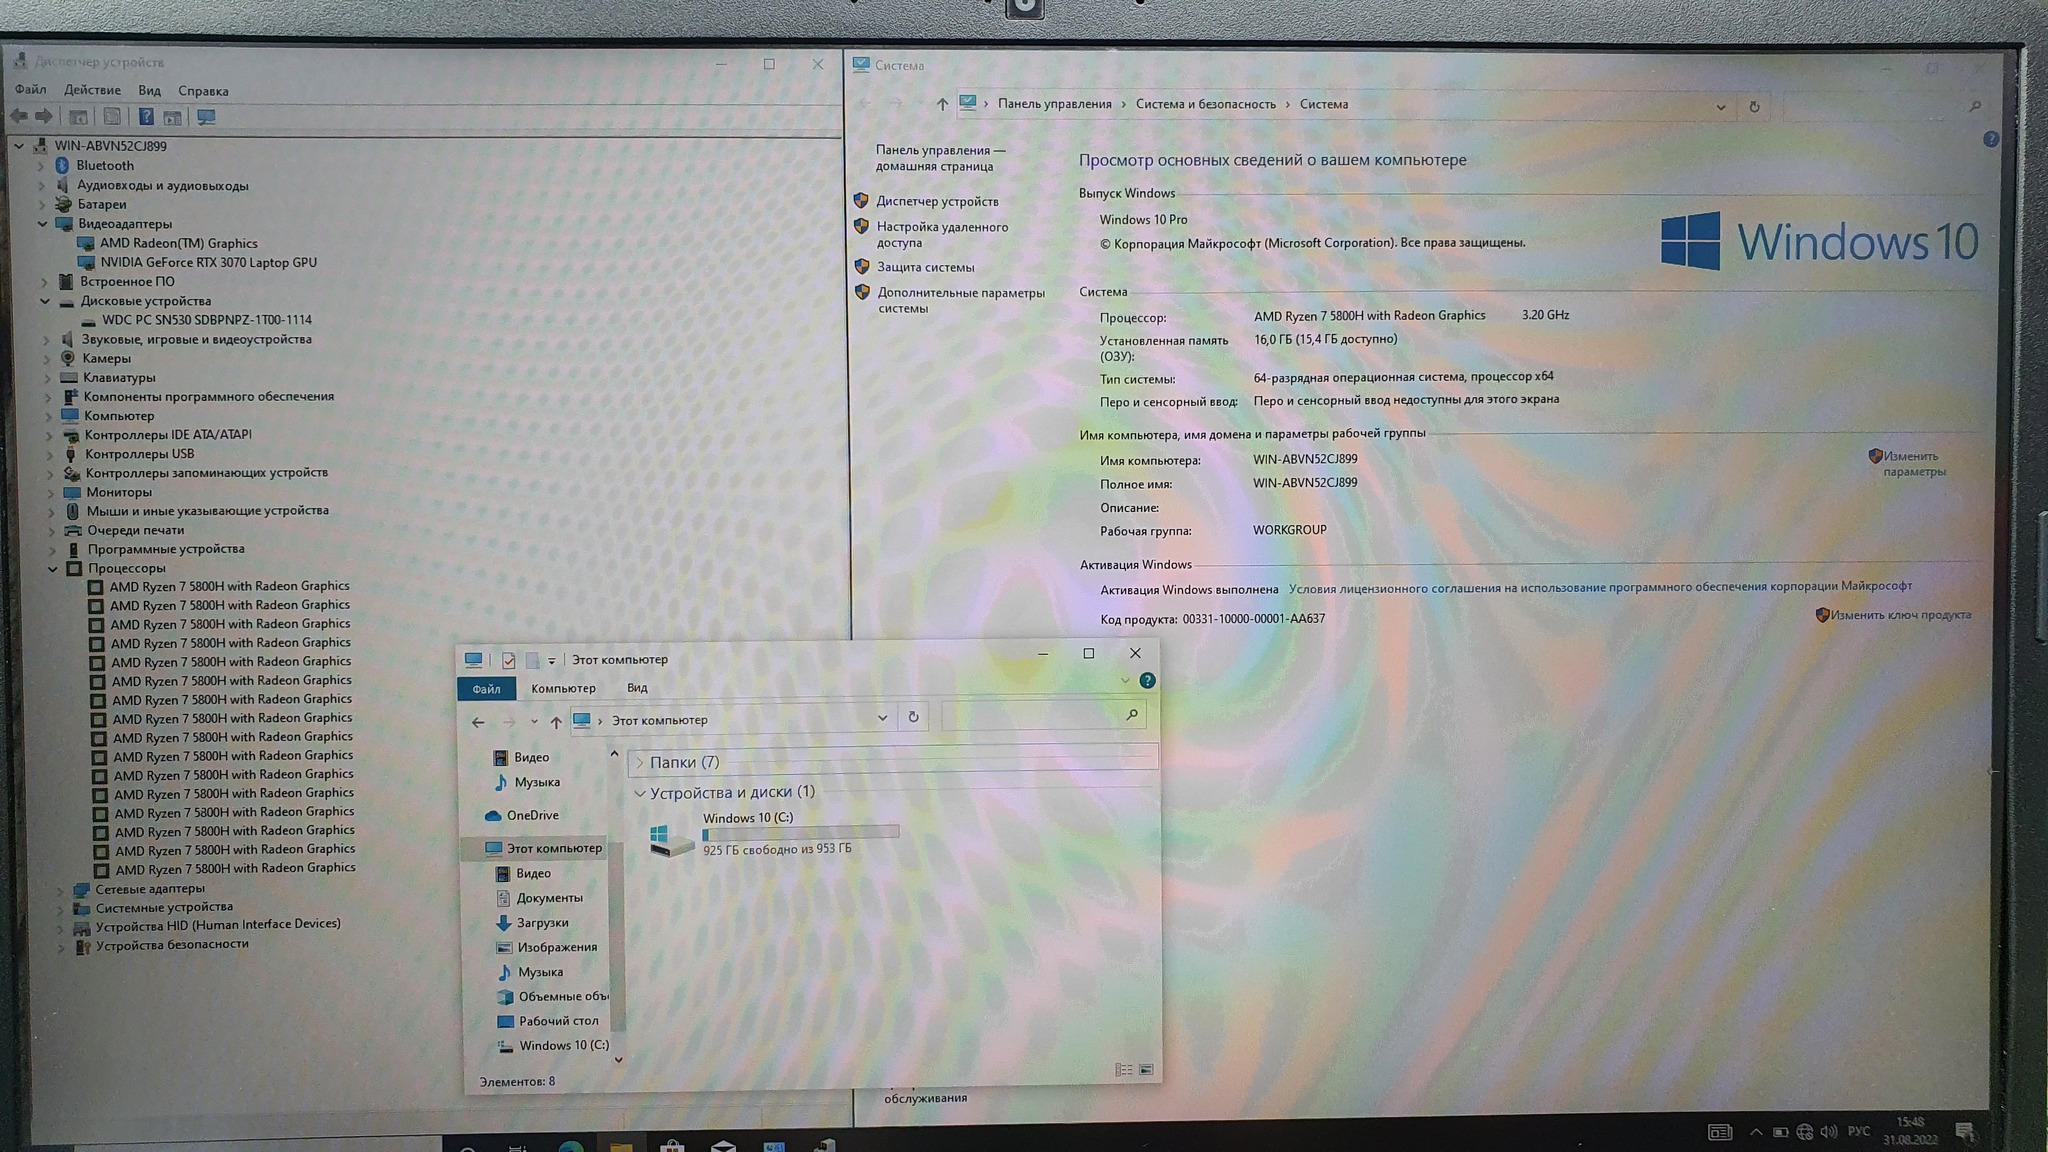Screen dimensions: 2048x1152
Task: Click Система и безопасность breadcrumb
Action: tap(1205, 104)
